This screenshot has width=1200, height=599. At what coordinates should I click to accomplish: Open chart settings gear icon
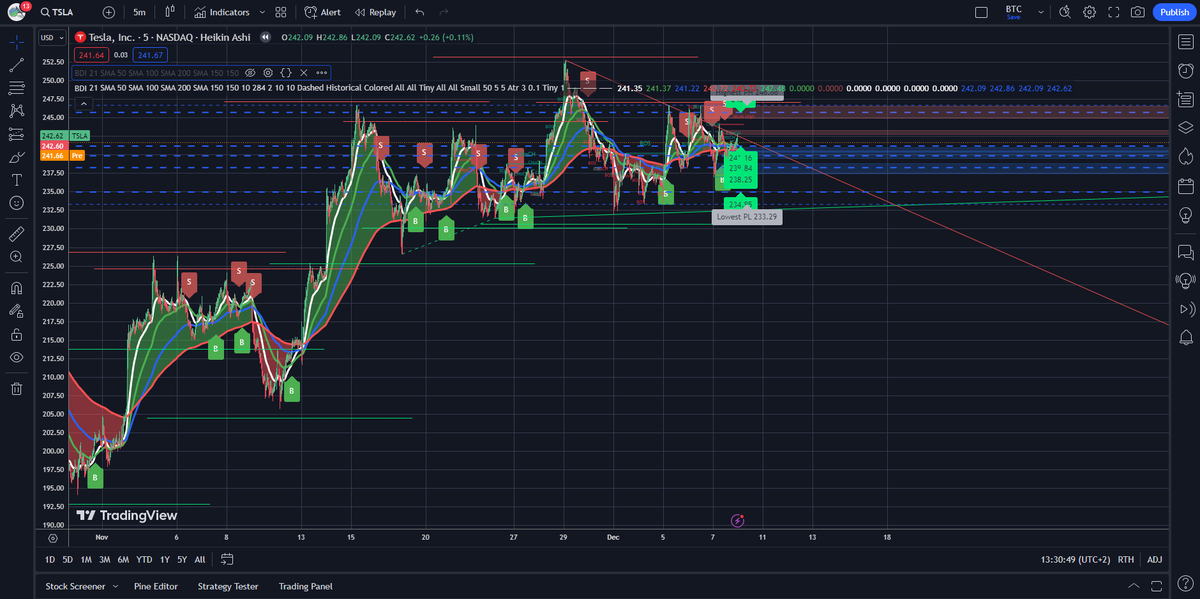click(x=1089, y=12)
